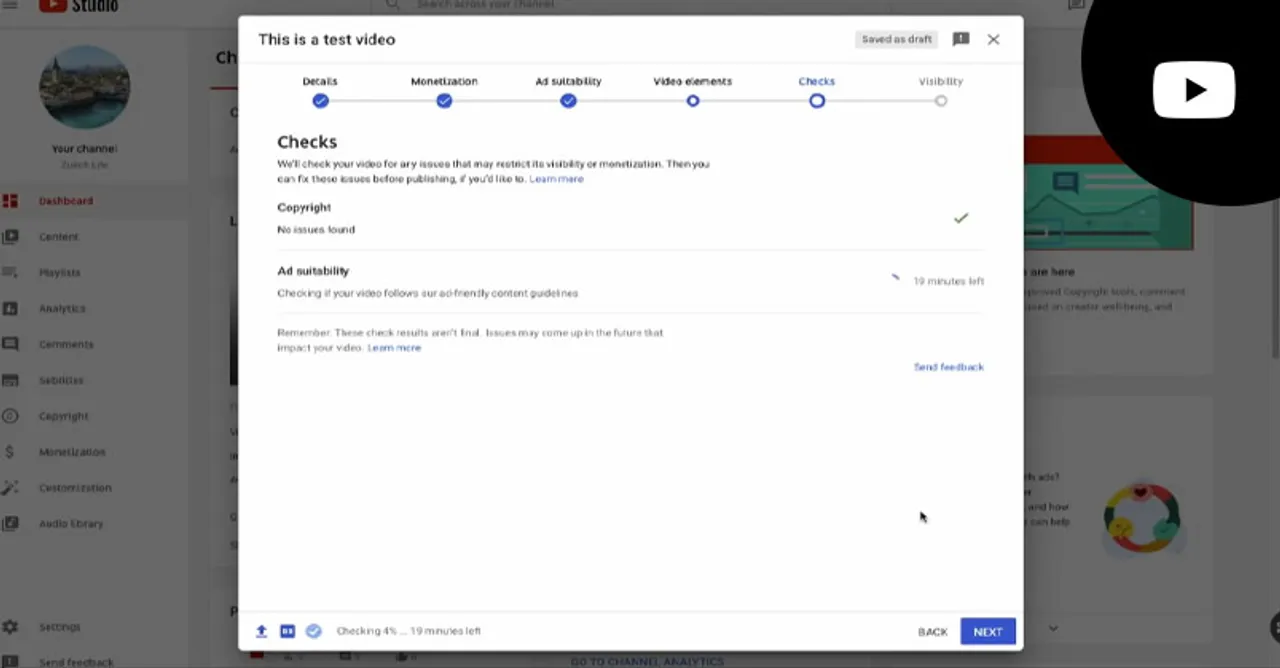Jump to the Visibility step
This screenshot has height=668, width=1280.
[941, 91]
